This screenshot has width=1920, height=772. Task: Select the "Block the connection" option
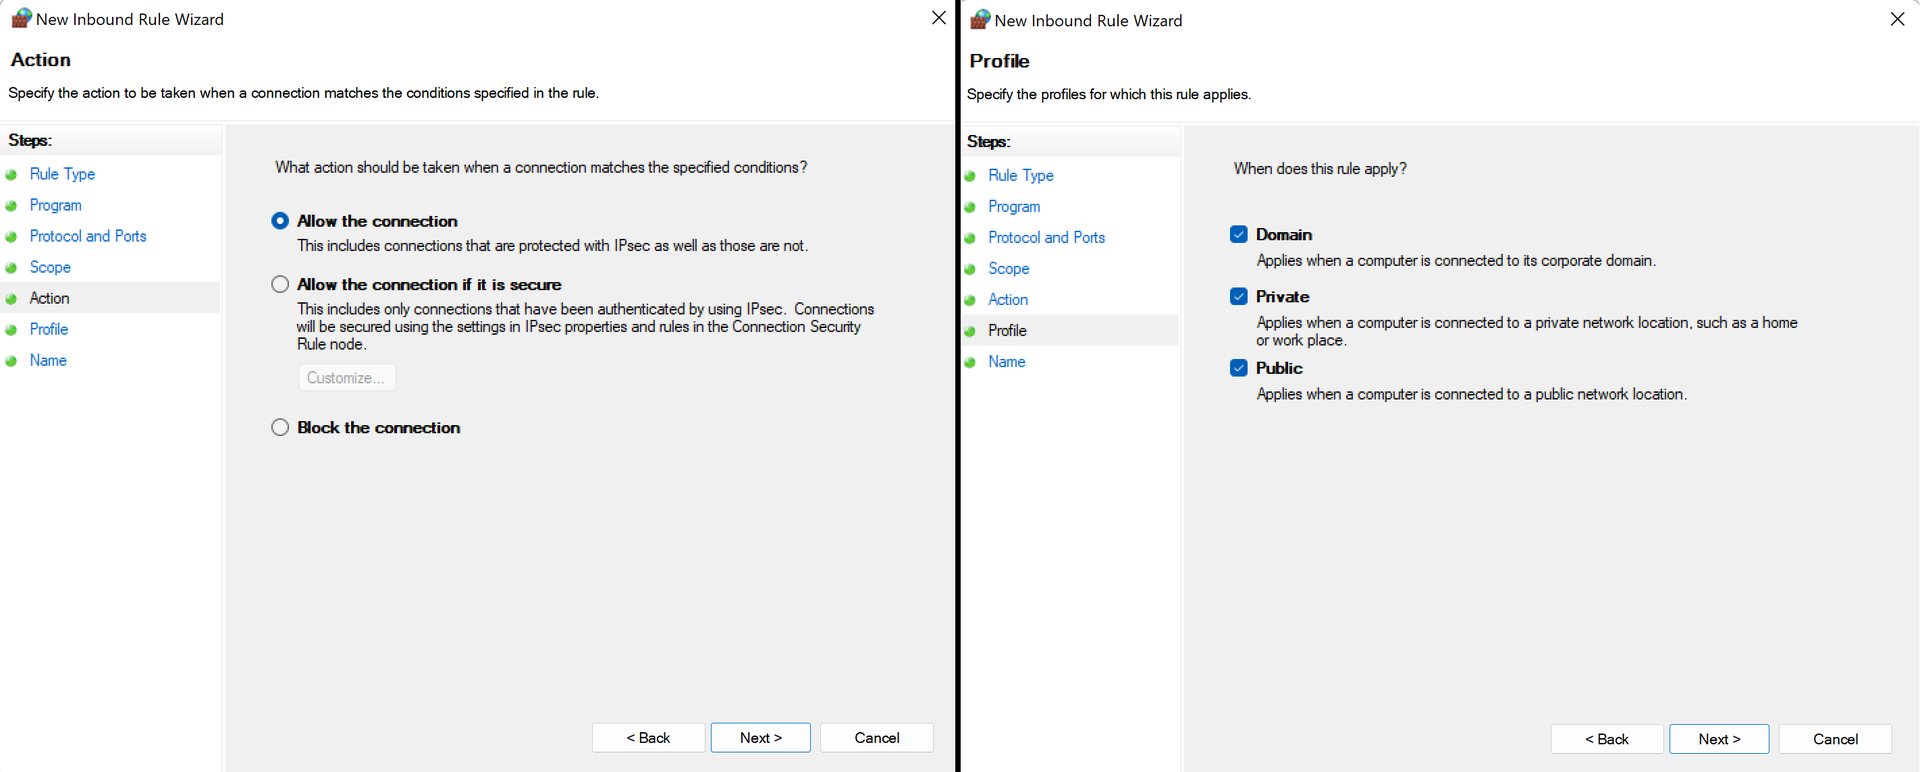(x=280, y=428)
